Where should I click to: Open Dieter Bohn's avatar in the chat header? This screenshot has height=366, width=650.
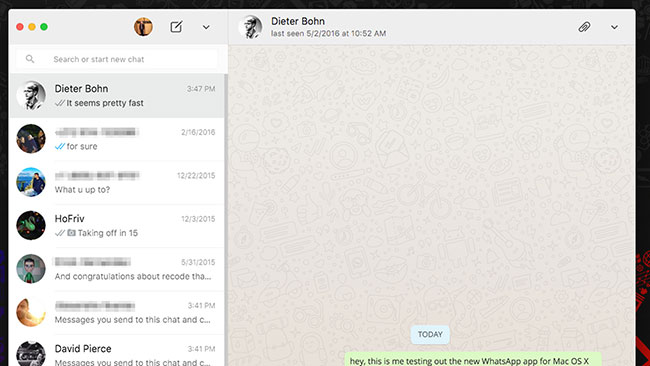click(250, 27)
